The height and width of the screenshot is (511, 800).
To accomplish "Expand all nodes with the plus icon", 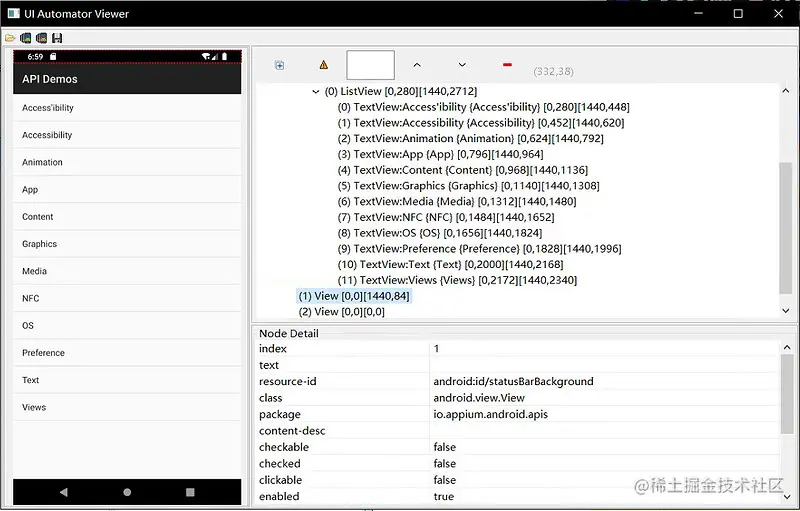I will tap(279, 65).
